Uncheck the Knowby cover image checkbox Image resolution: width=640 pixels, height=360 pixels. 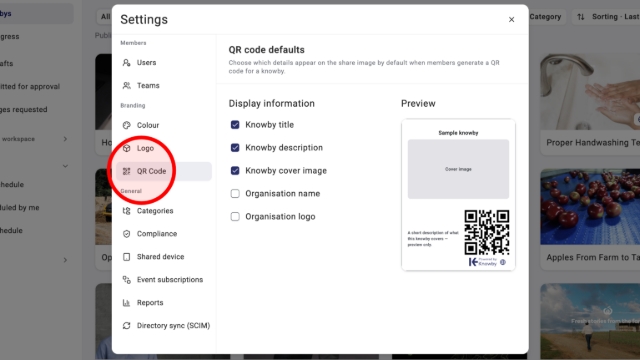(x=235, y=171)
